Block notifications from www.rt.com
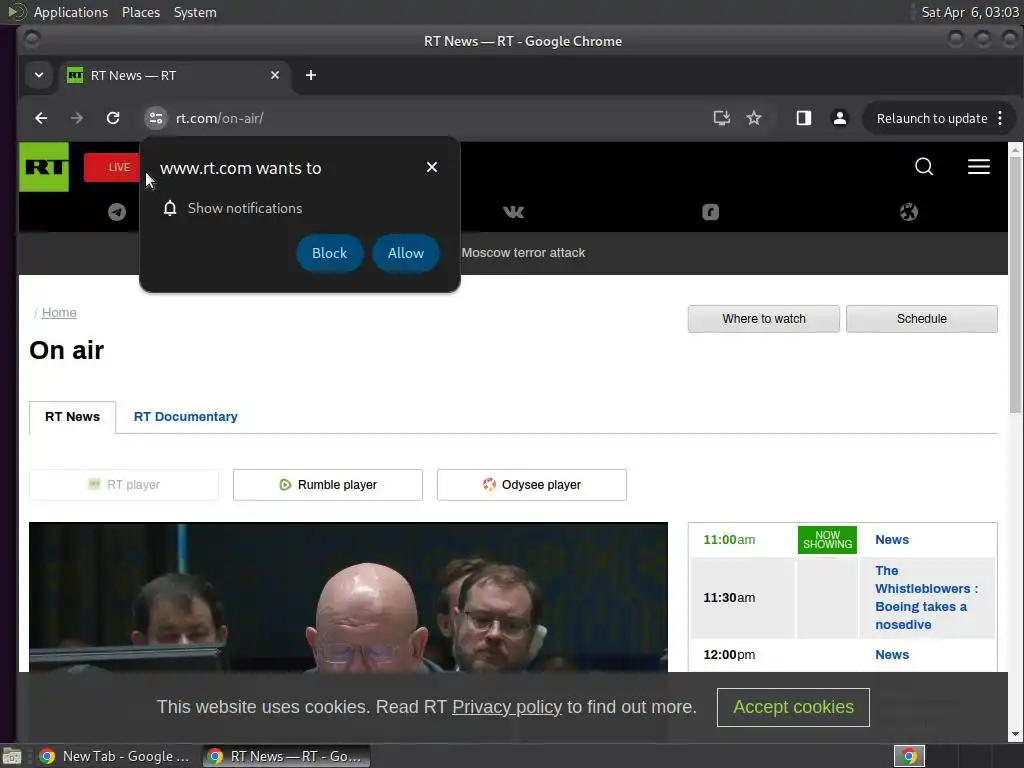This screenshot has height=768, width=1024. tap(329, 253)
